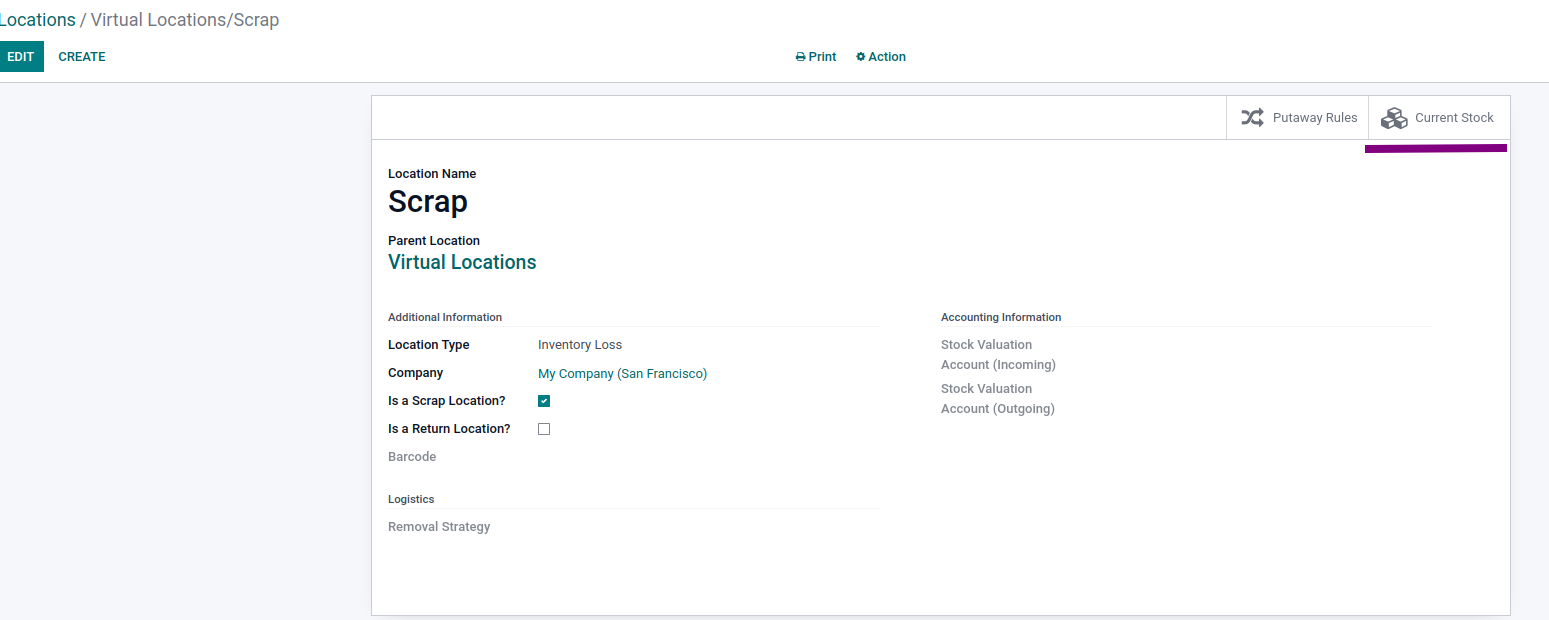1549x620 pixels.
Task: Open My Company (San Francisco) link
Action: pyautogui.click(x=622, y=373)
